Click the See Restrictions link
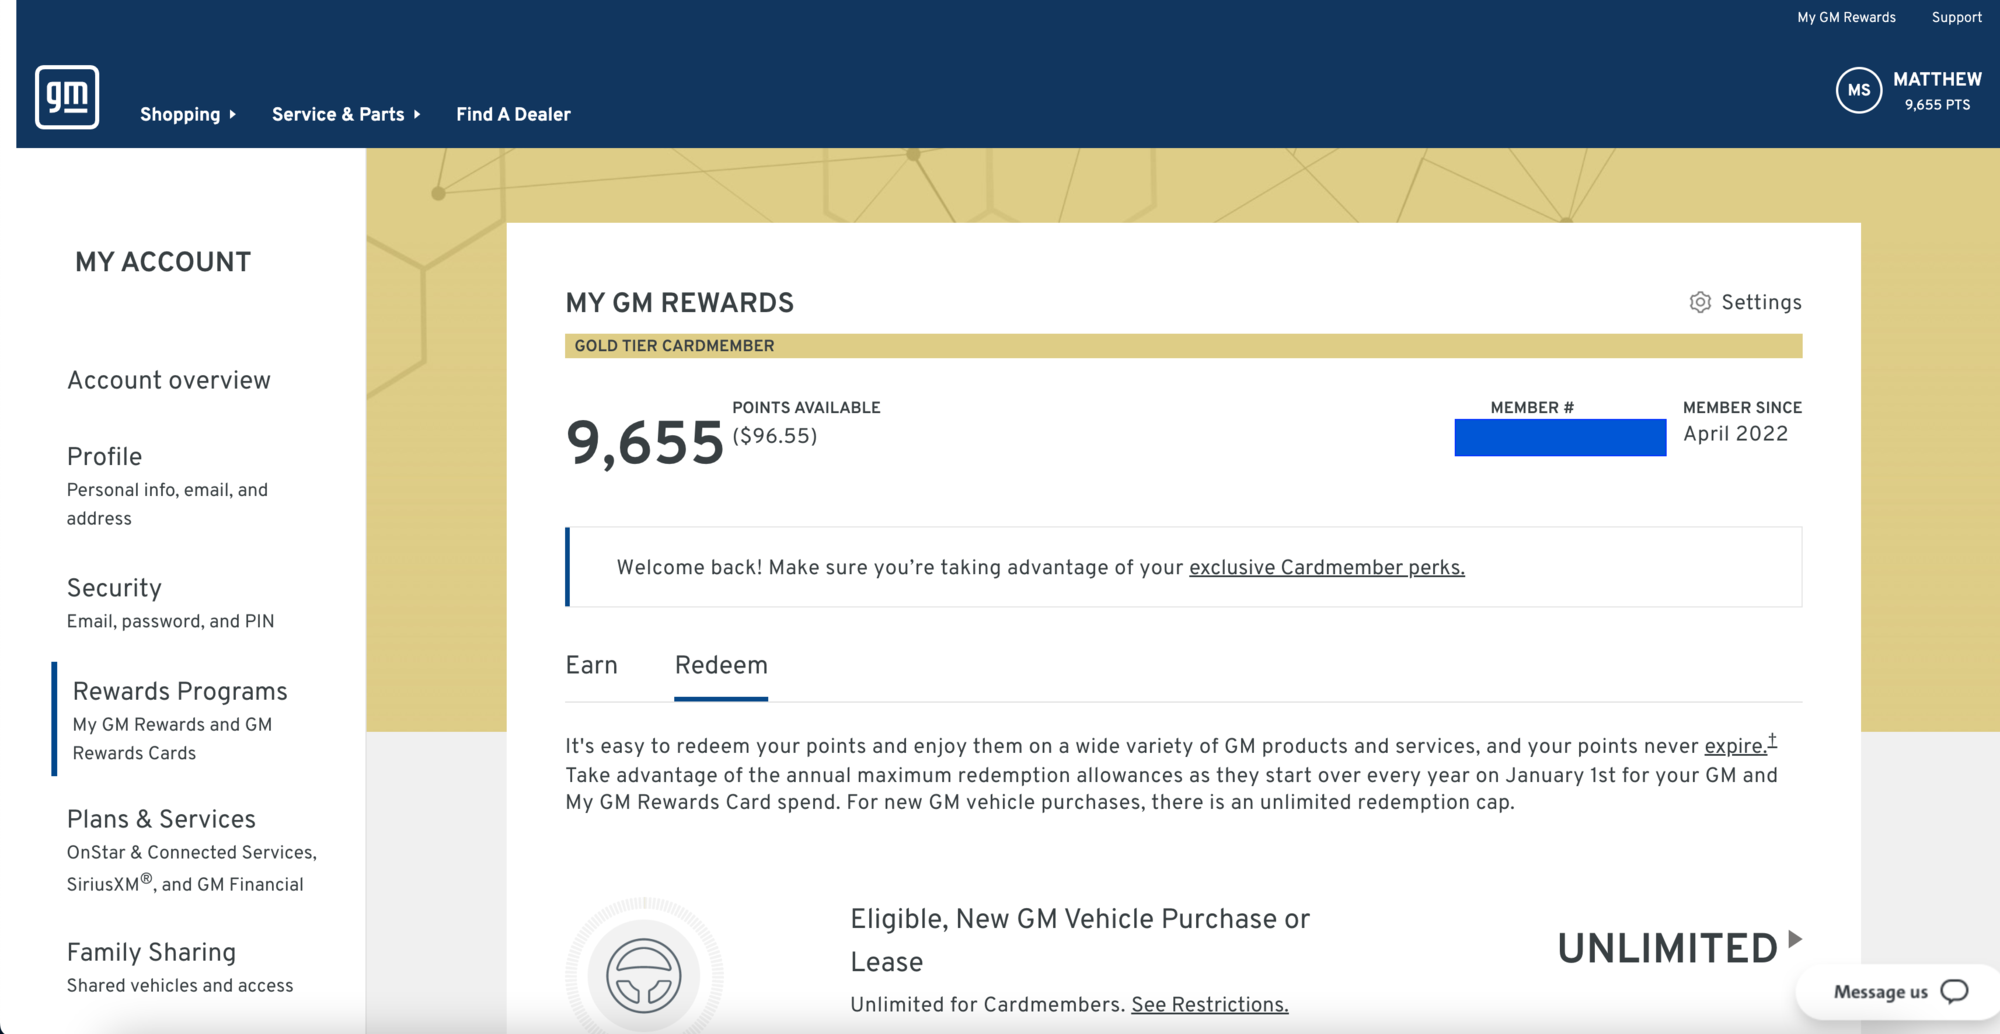This screenshot has height=1034, width=2000. tap(1210, 1005)
